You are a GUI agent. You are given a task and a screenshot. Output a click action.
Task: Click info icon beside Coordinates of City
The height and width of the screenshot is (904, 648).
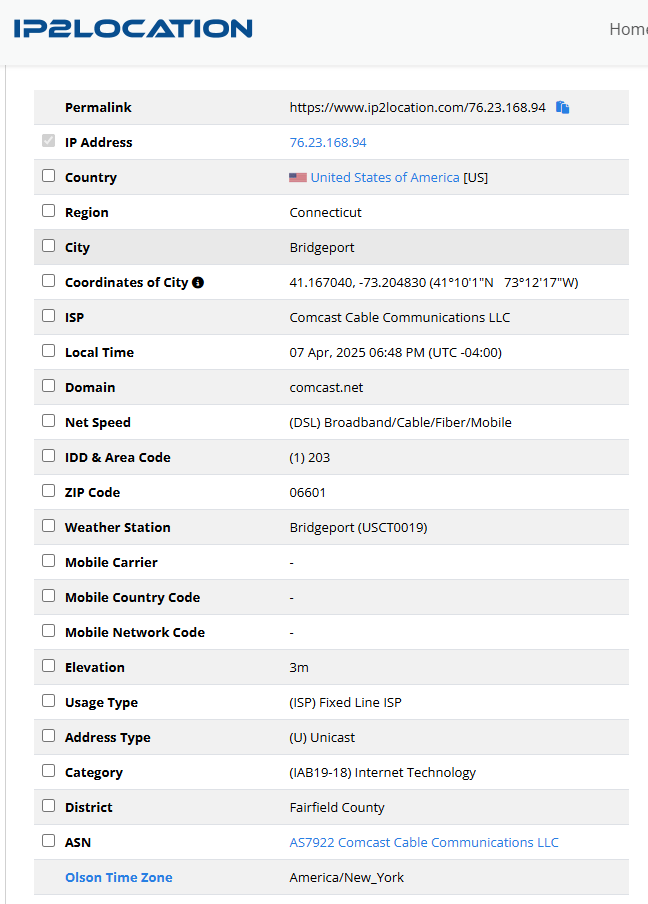click(198, 283)
